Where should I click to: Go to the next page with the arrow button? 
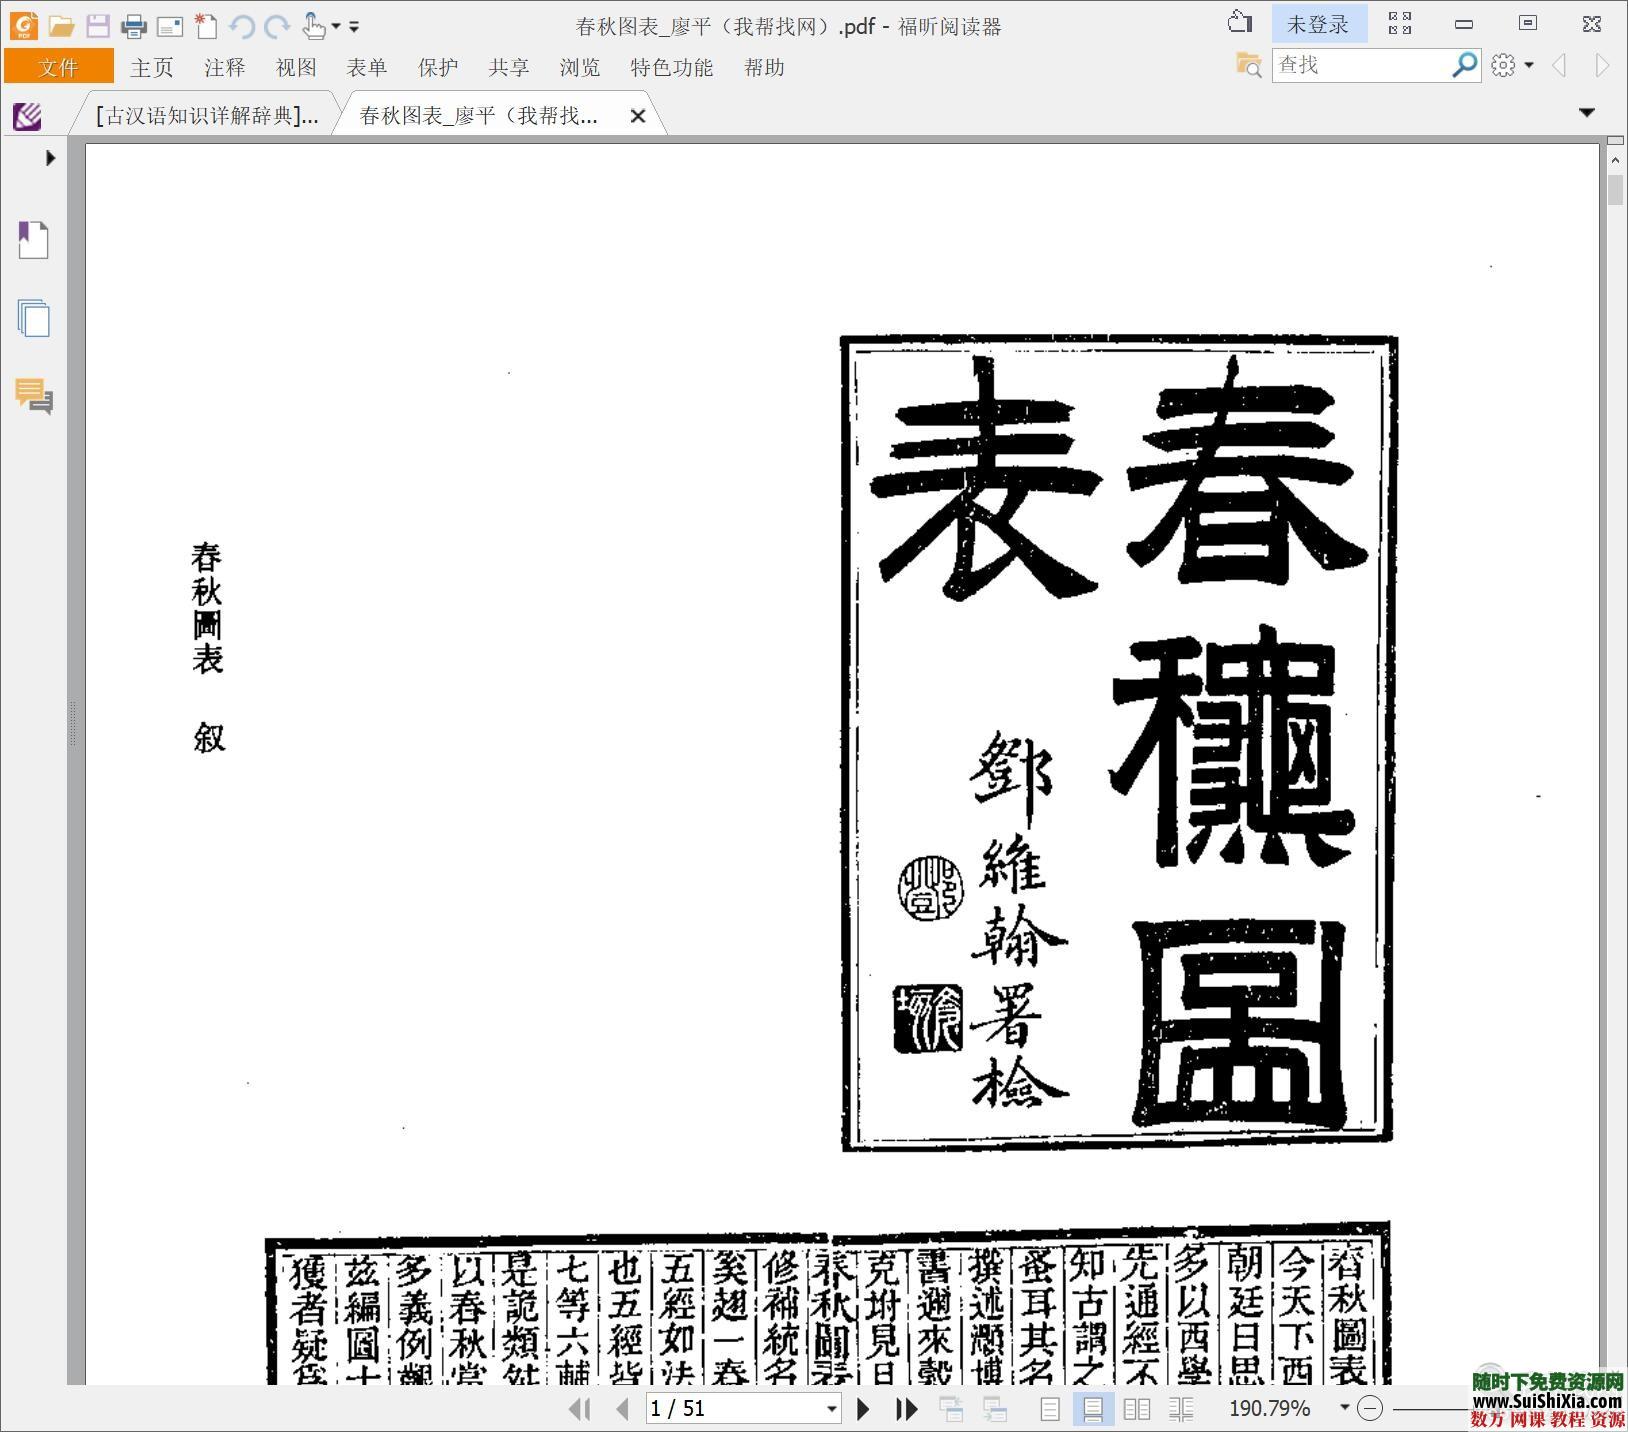coord(862,1408)
